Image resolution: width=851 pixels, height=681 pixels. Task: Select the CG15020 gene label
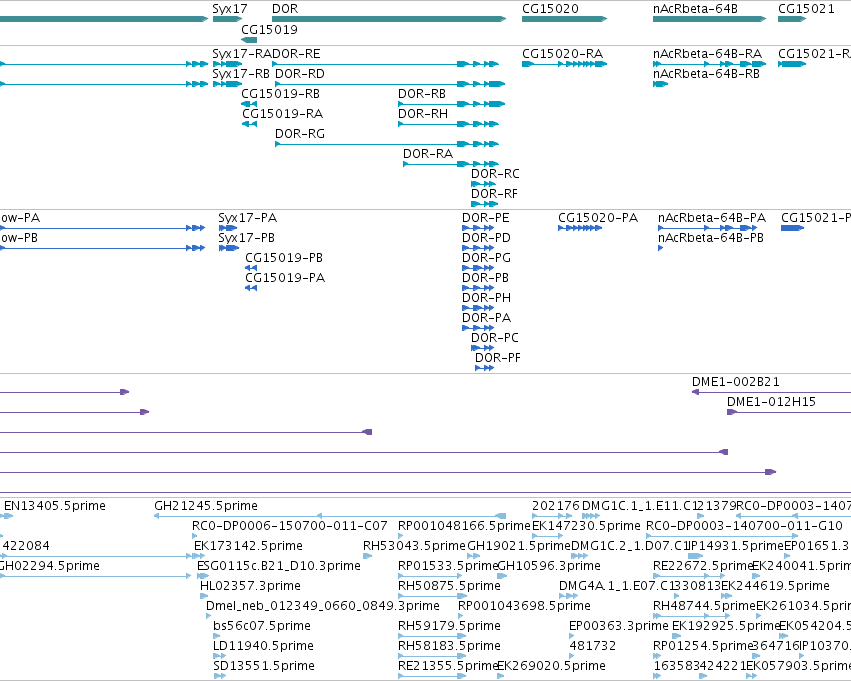[550, 9]
